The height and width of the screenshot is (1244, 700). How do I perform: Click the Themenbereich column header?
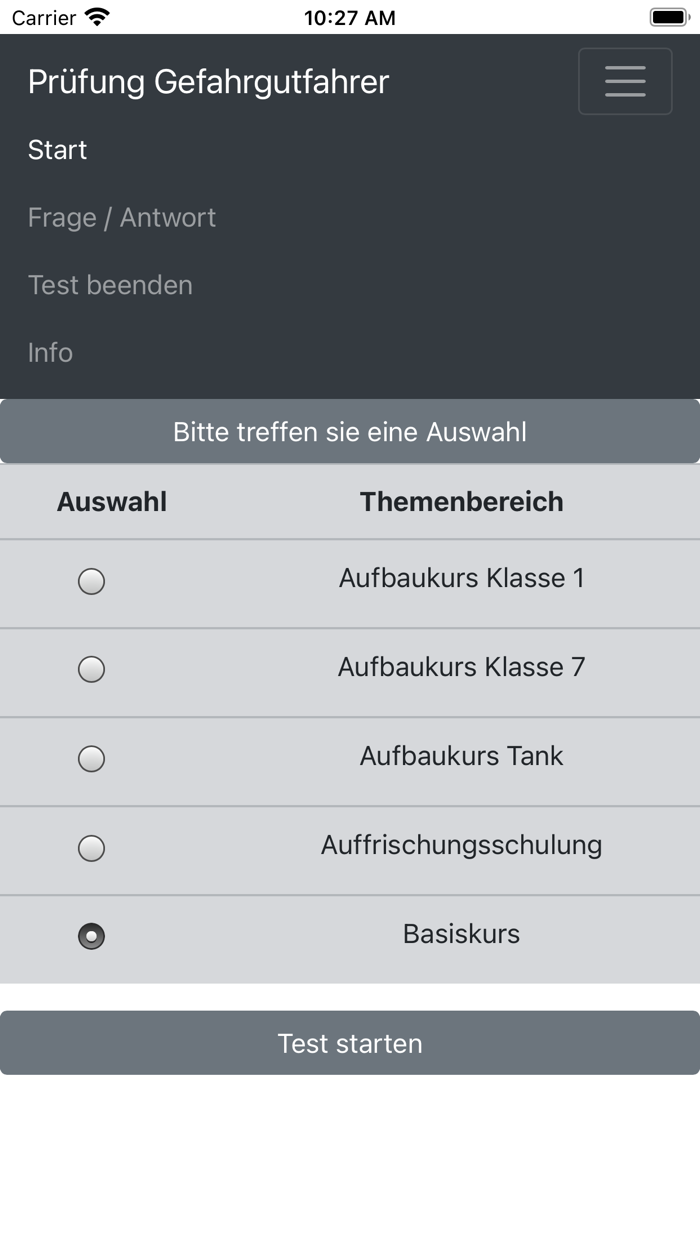462,501
